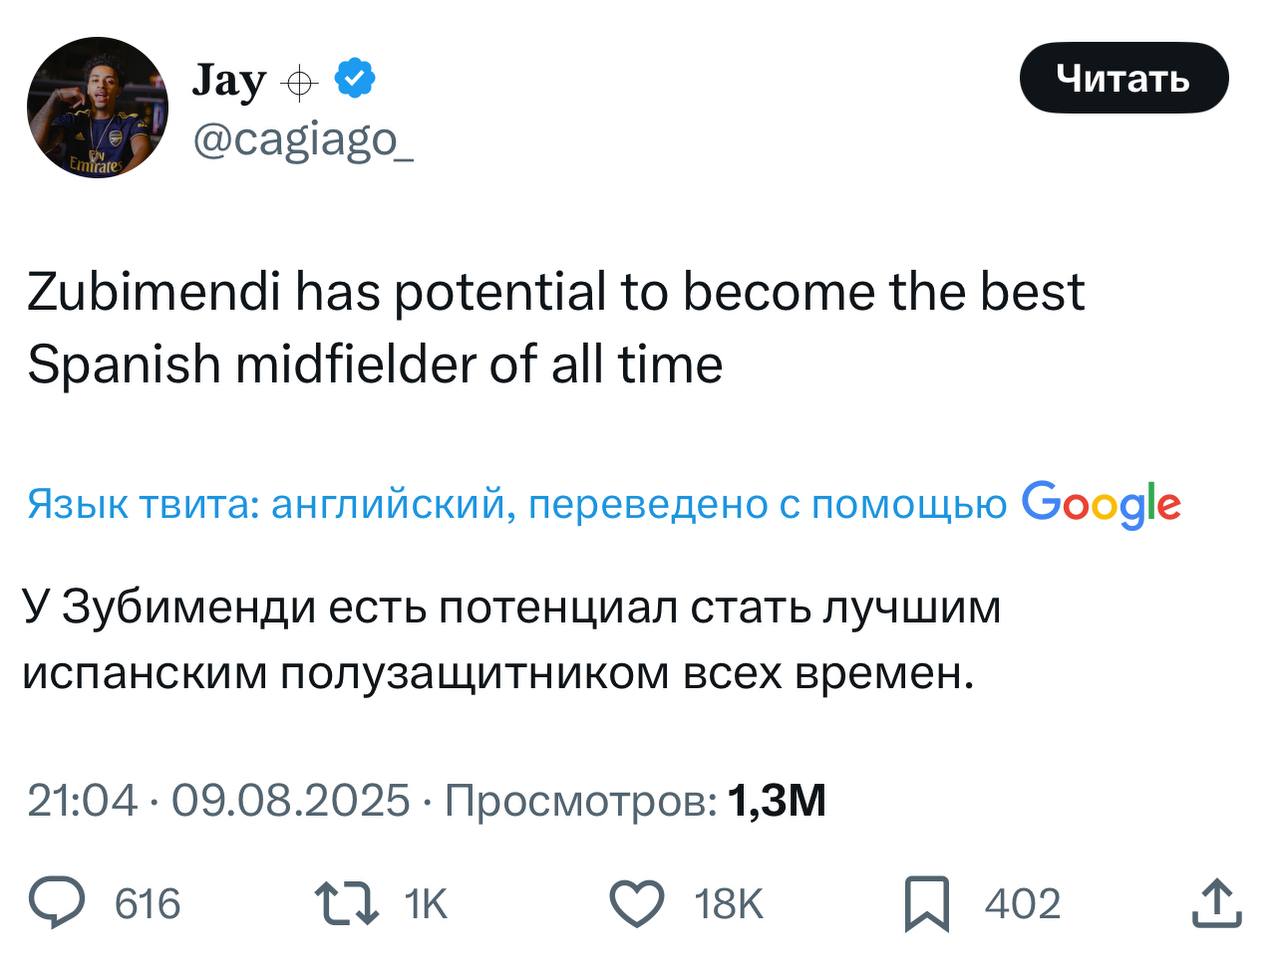Screen dimensions: 1280x969
Task: Follow the account with the Читать button
Action: click(x=1123, y=77)
